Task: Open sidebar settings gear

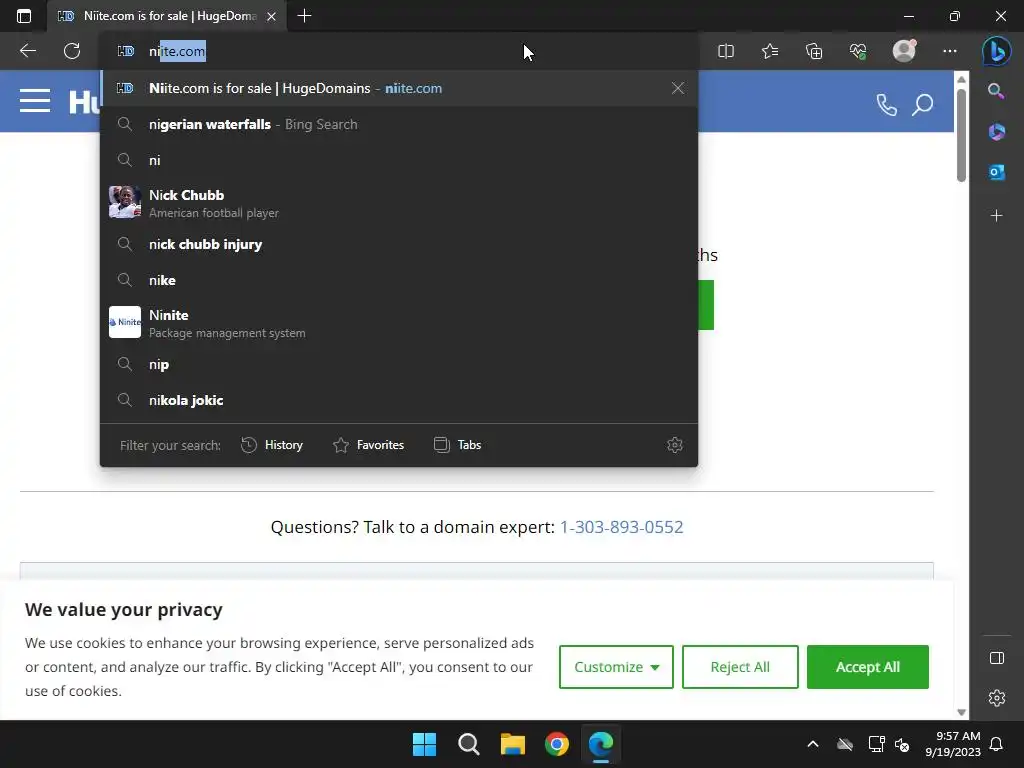Action: click(x=997, y=698)
